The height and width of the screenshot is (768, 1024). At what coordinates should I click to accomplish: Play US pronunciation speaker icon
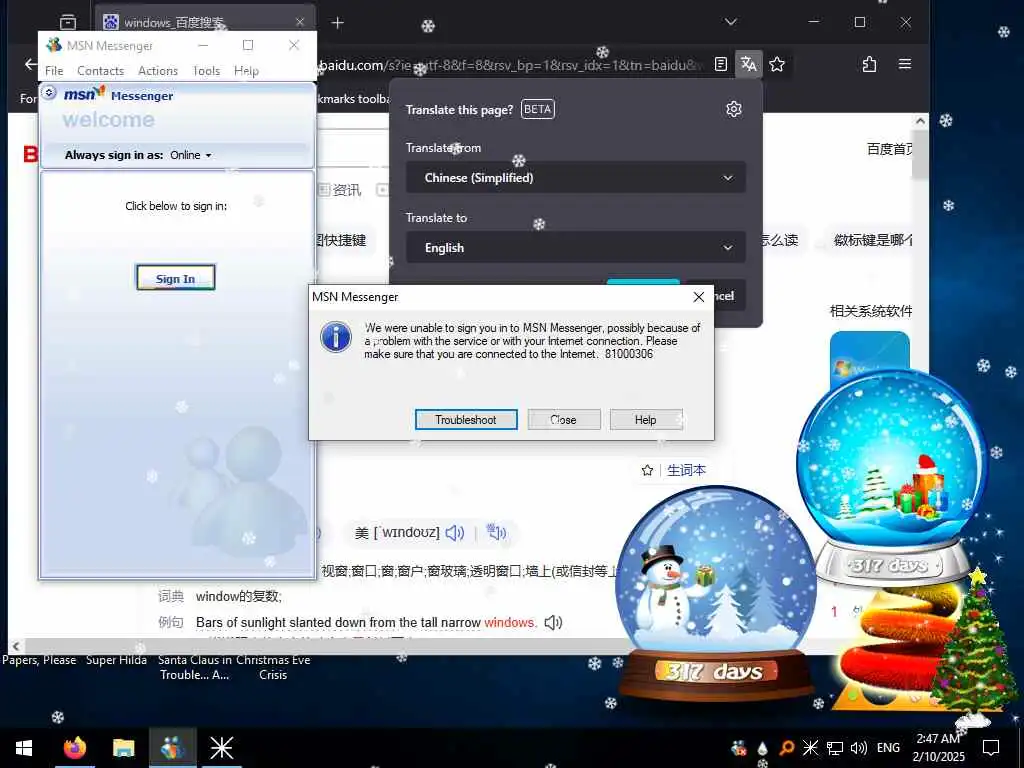click(x=455, y=533)
